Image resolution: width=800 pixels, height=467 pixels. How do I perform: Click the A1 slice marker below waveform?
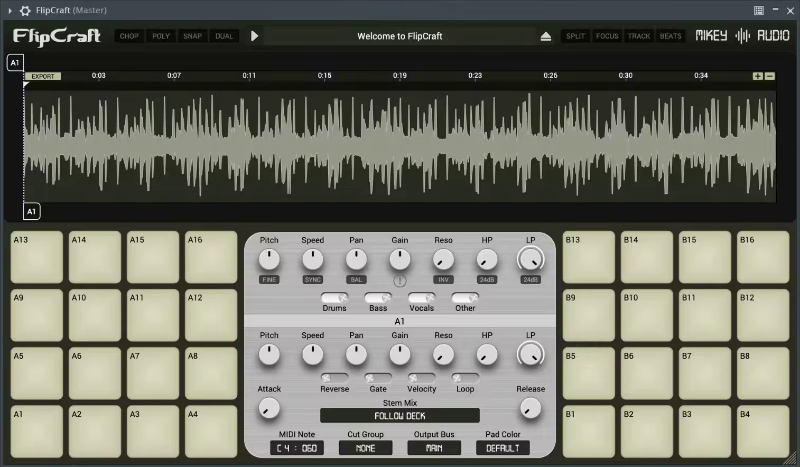click(32, 211)
